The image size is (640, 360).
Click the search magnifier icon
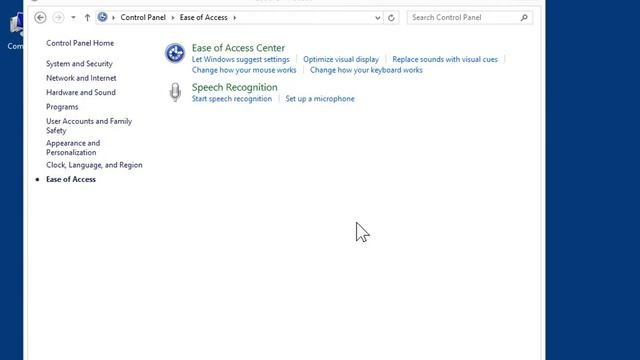click(524, 18)
